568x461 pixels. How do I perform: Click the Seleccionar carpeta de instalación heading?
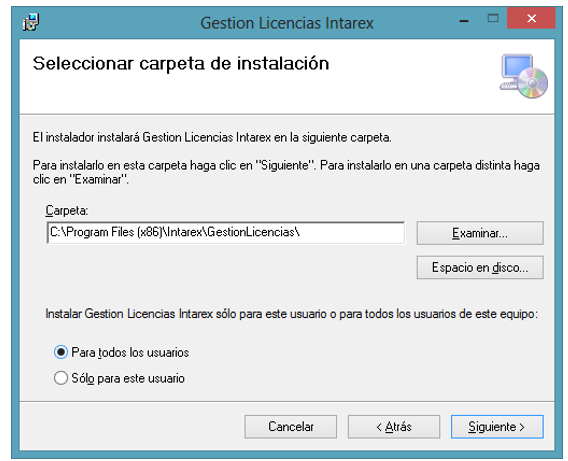tap(181, 63)
